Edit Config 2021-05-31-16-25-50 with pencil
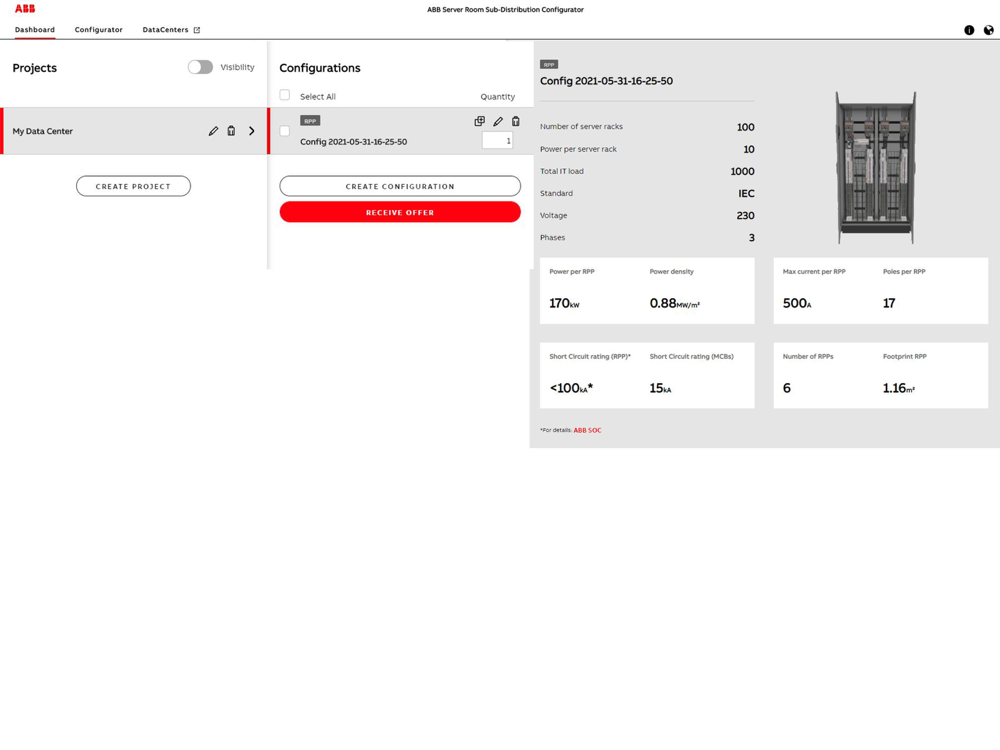The image size is (1000, 750). click(x=498, y=121)
